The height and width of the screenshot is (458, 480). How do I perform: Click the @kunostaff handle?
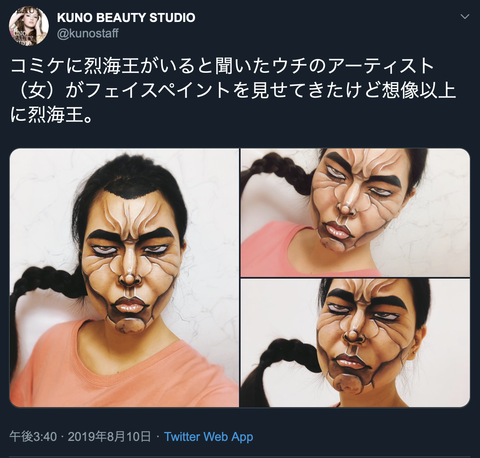point(88,34)
